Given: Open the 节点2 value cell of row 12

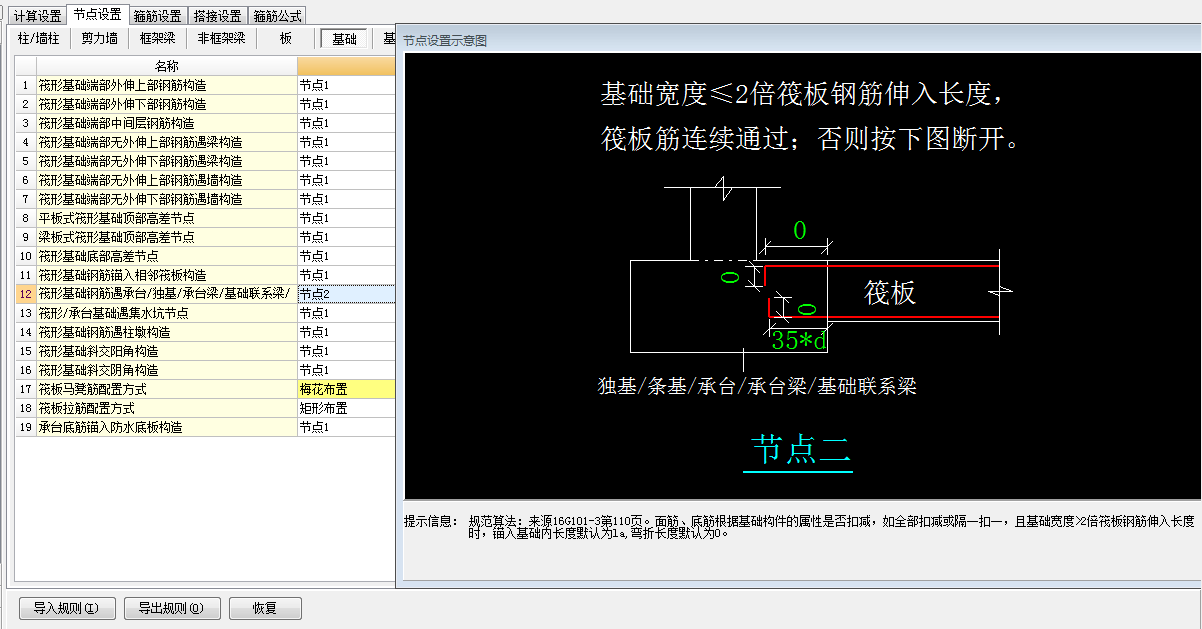Looking at the screenshot, I should (346, 294).
